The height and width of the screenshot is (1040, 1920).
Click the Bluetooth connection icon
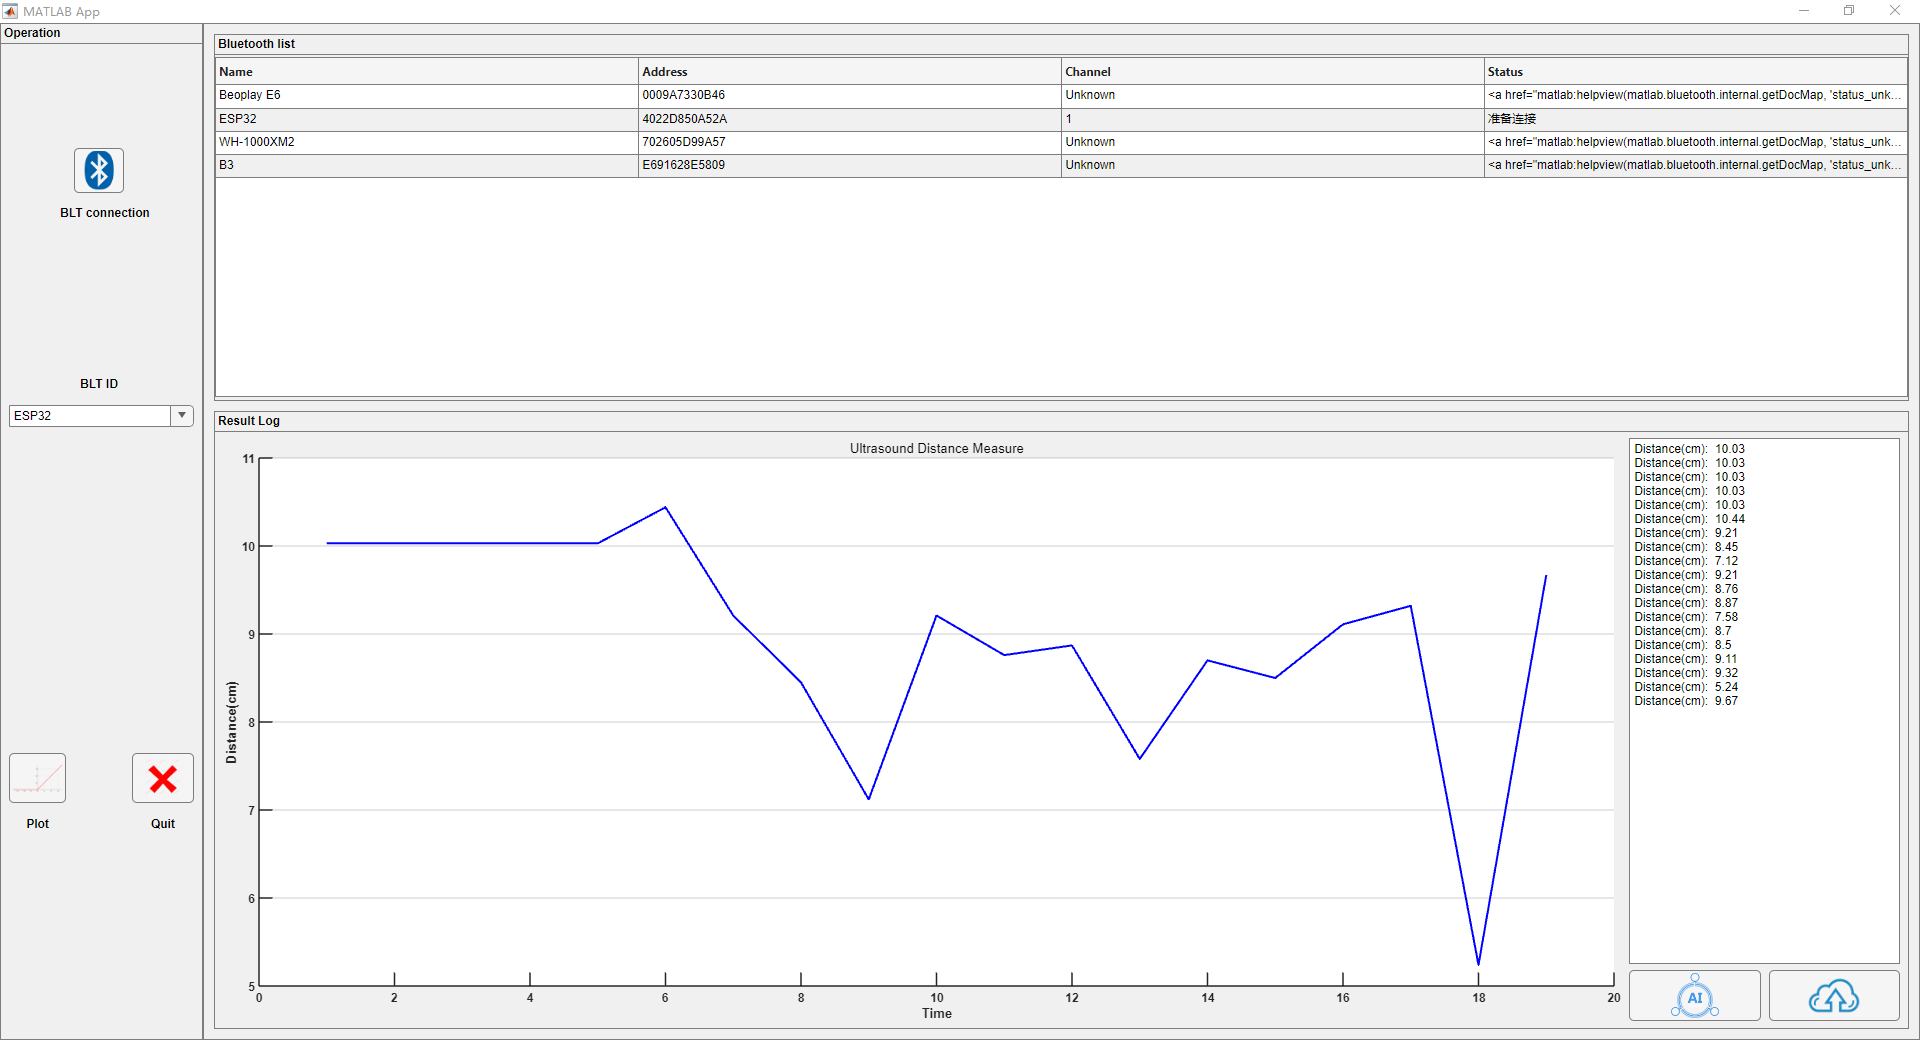99,170
